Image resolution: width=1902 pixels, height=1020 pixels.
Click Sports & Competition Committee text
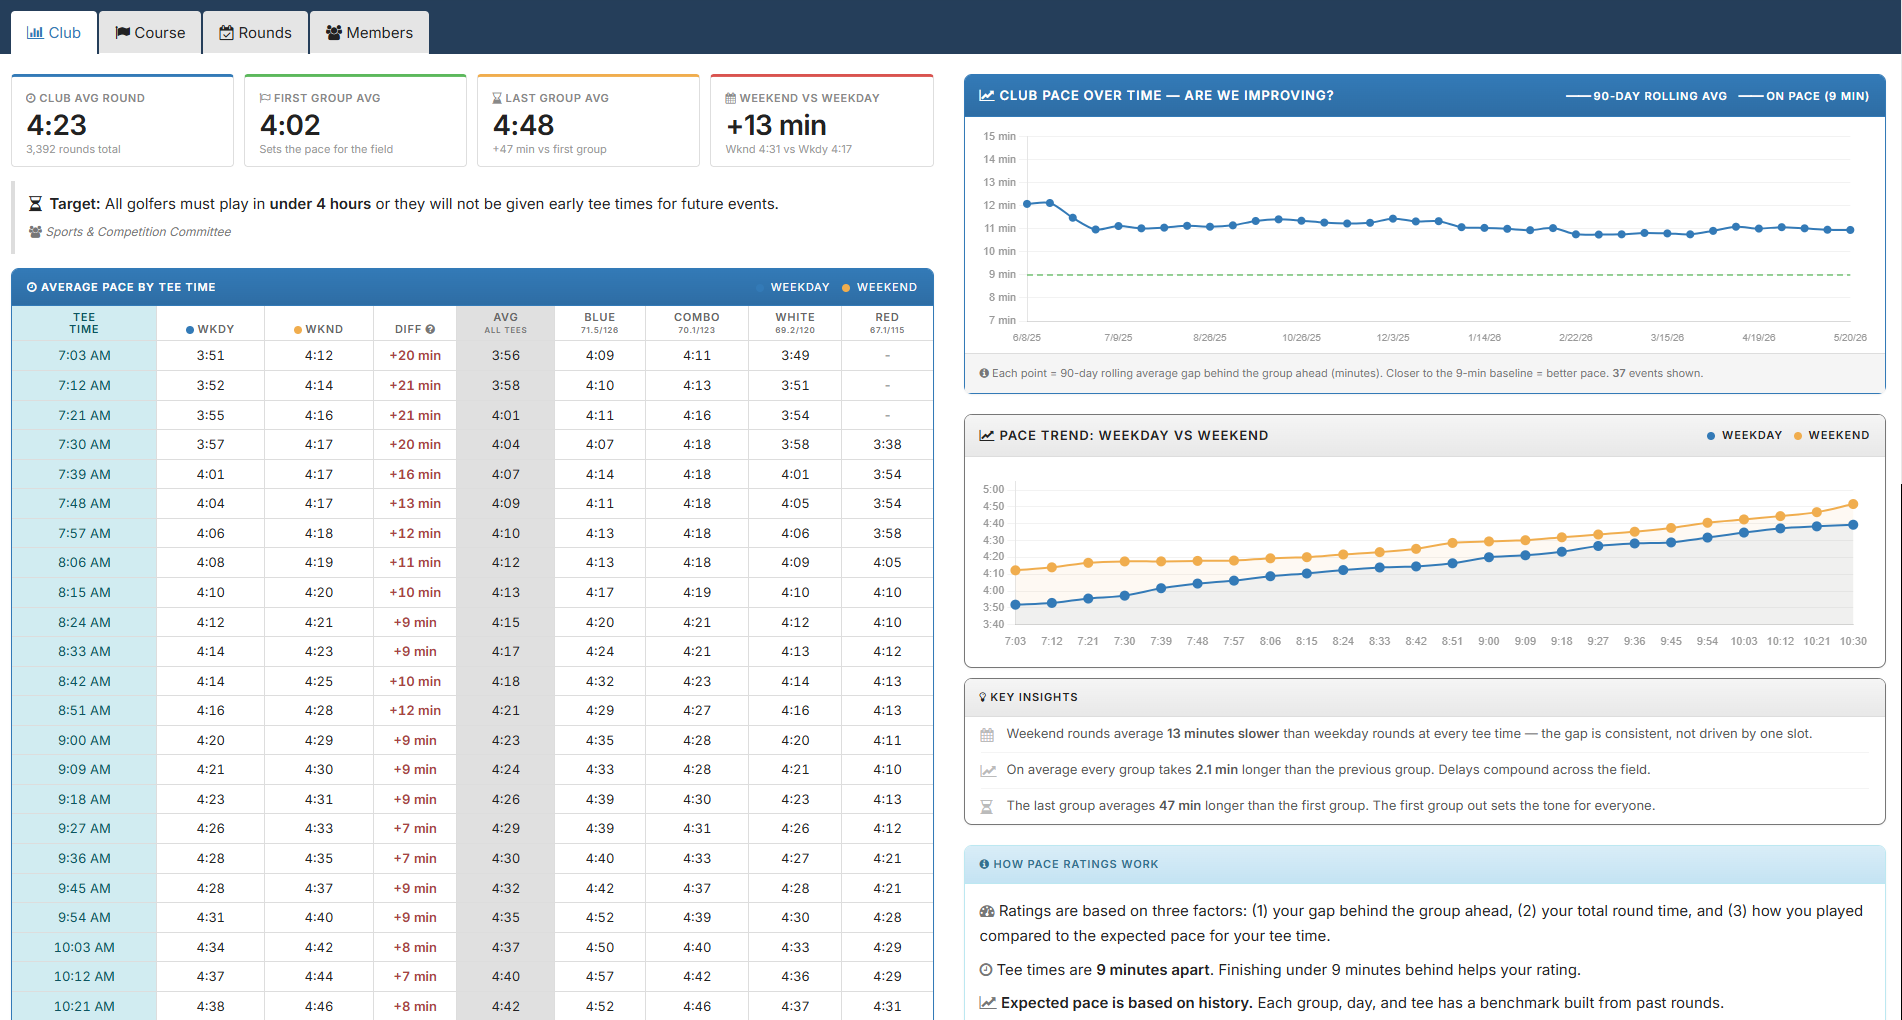(138, 232)
